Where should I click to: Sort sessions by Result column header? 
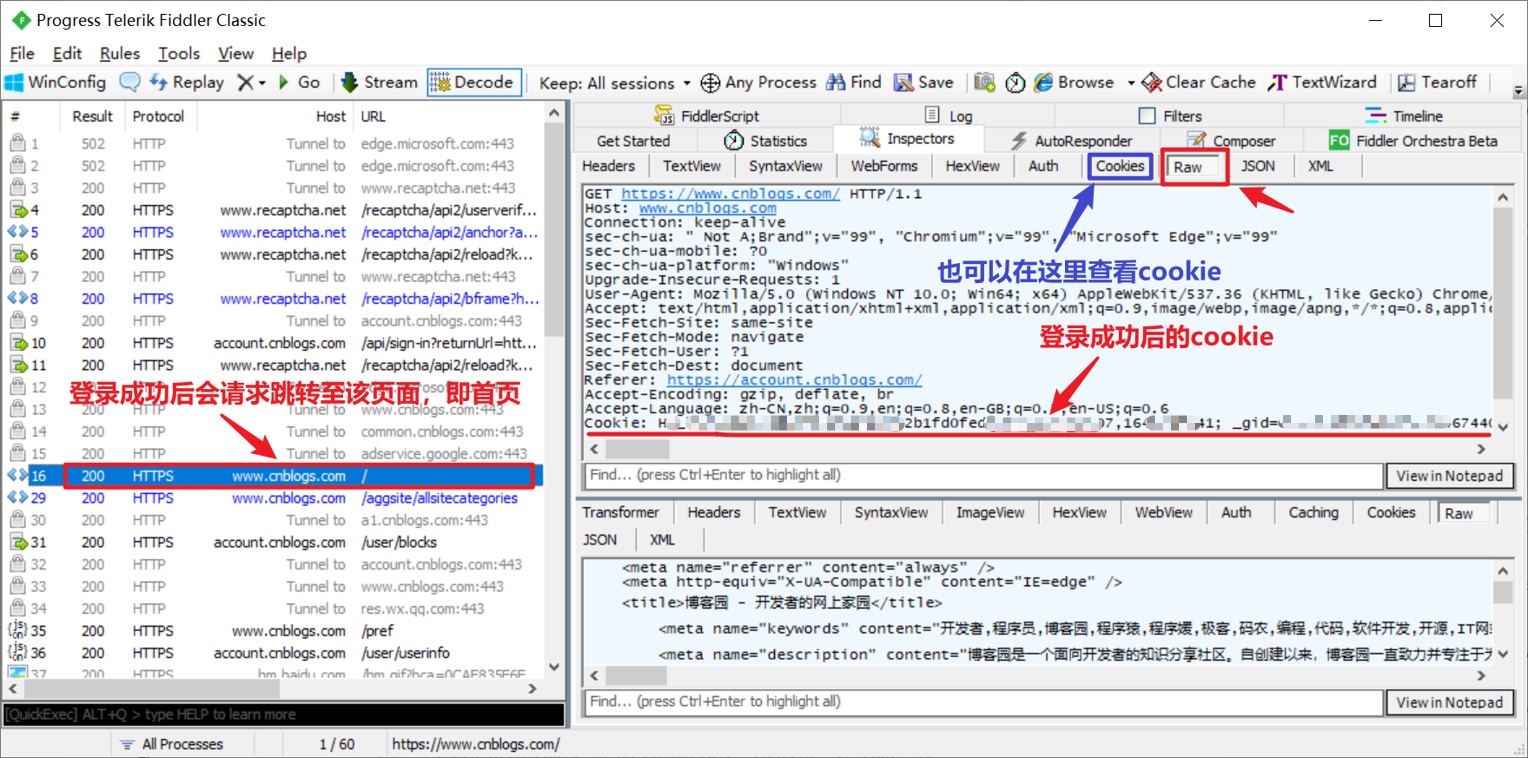click(x=92, y=116)
